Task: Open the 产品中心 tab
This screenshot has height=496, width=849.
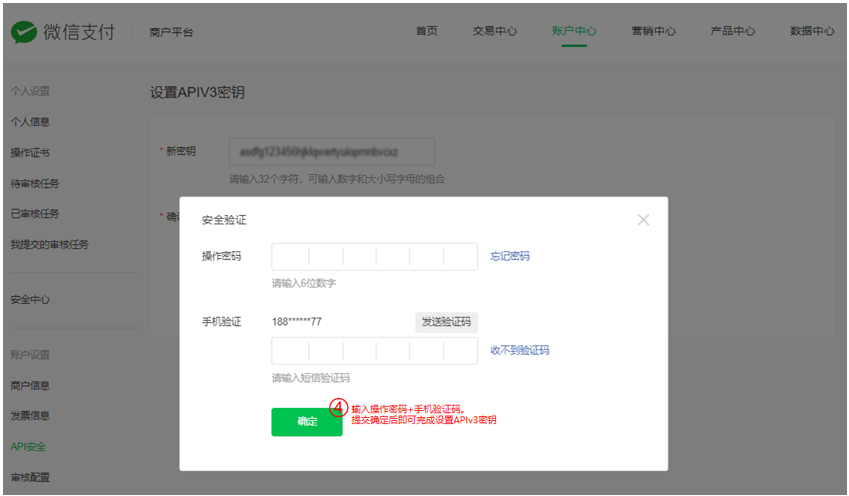Action: tap(732, 31)
